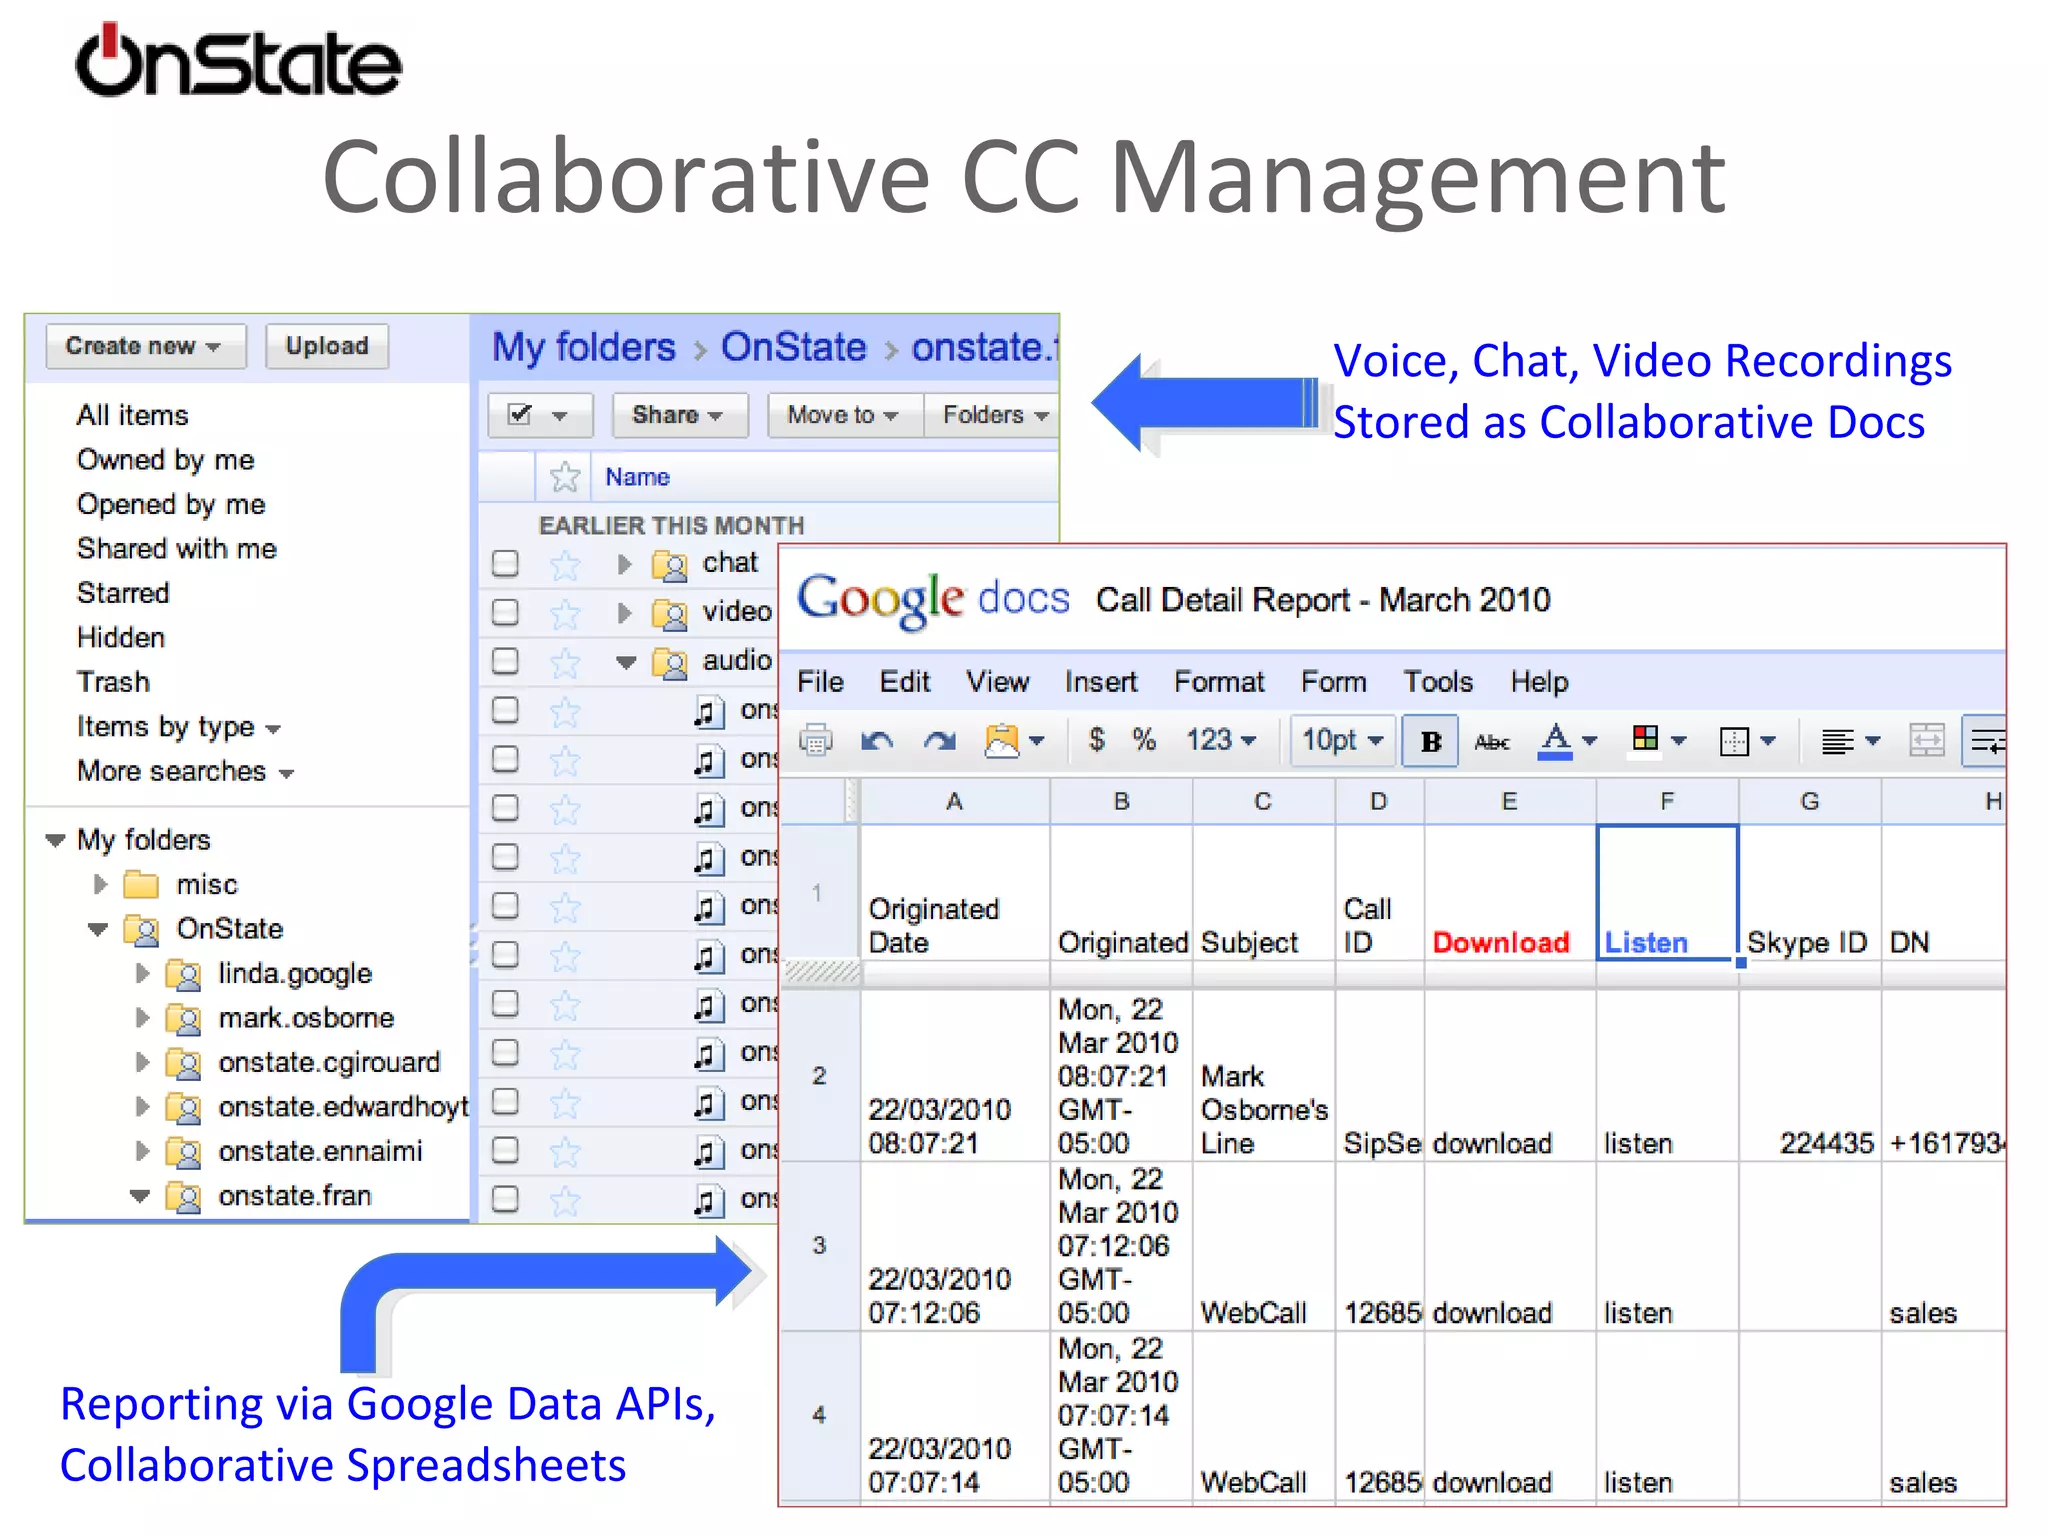2048x1536 pixels.
Task: Open the text color picker
Action: [1567, 741]
